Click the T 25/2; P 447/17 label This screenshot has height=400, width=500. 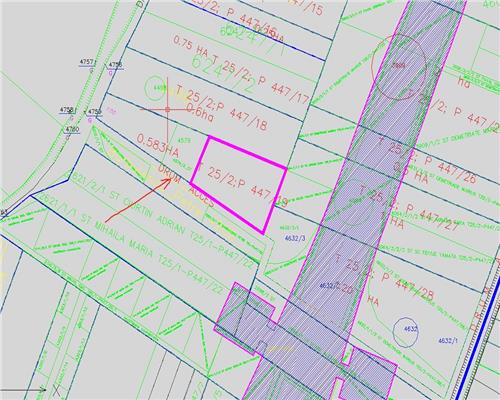(262, 79)
